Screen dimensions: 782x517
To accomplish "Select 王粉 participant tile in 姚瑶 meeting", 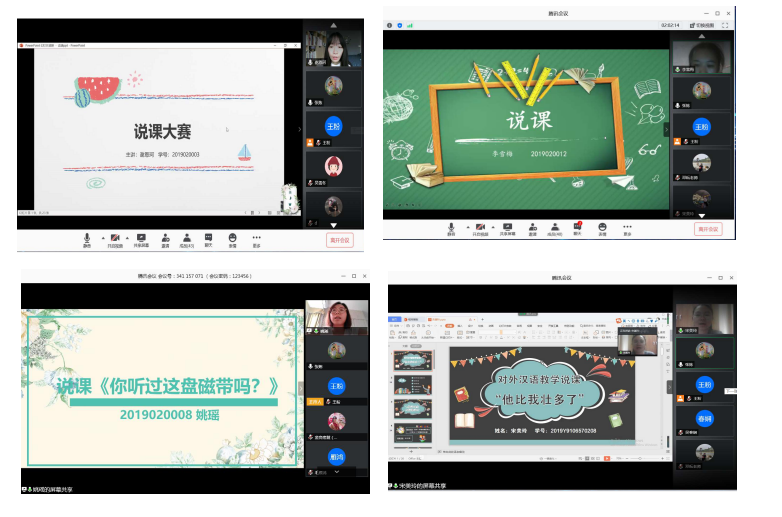I will click(337, 386).
